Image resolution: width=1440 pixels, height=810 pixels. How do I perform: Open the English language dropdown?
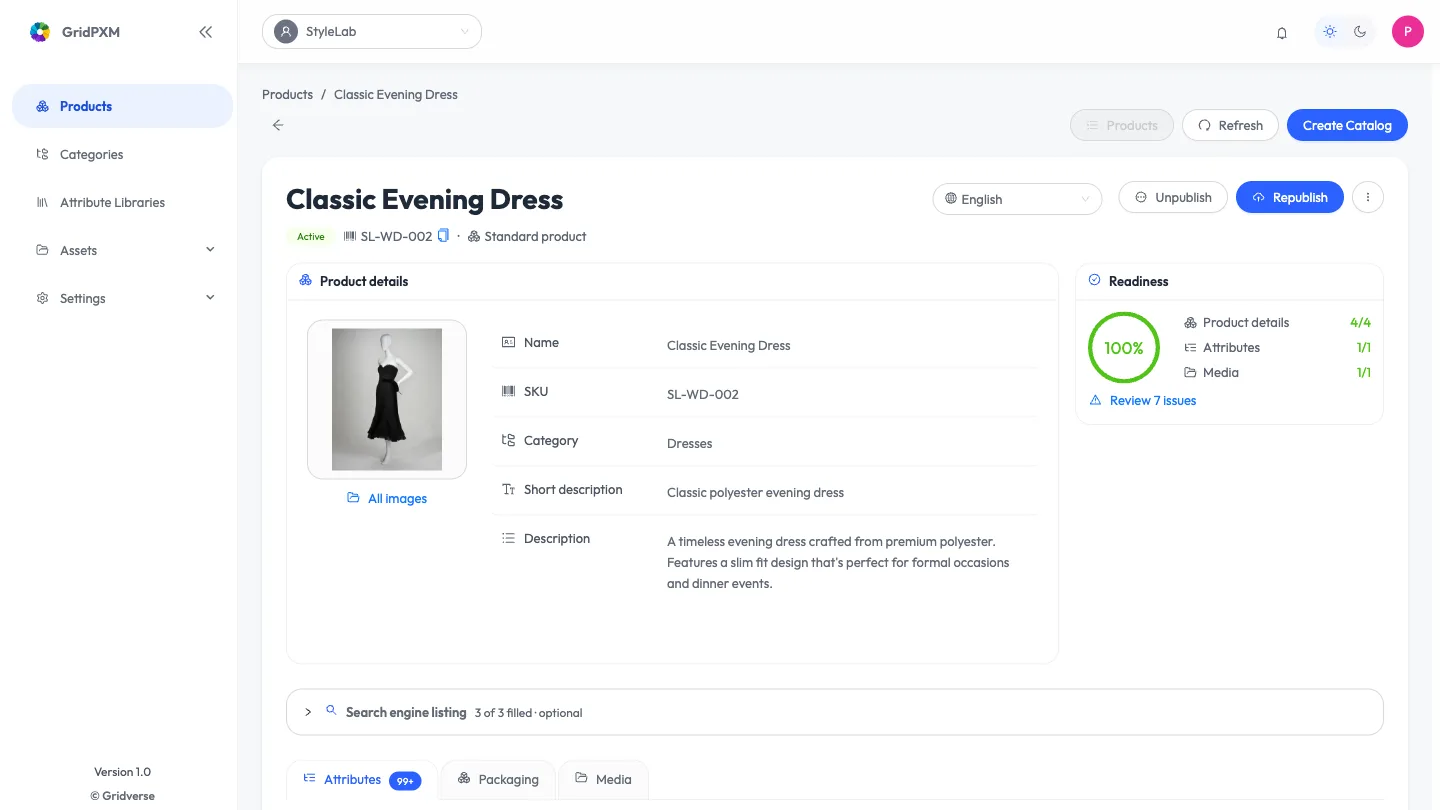(1017, 199)
